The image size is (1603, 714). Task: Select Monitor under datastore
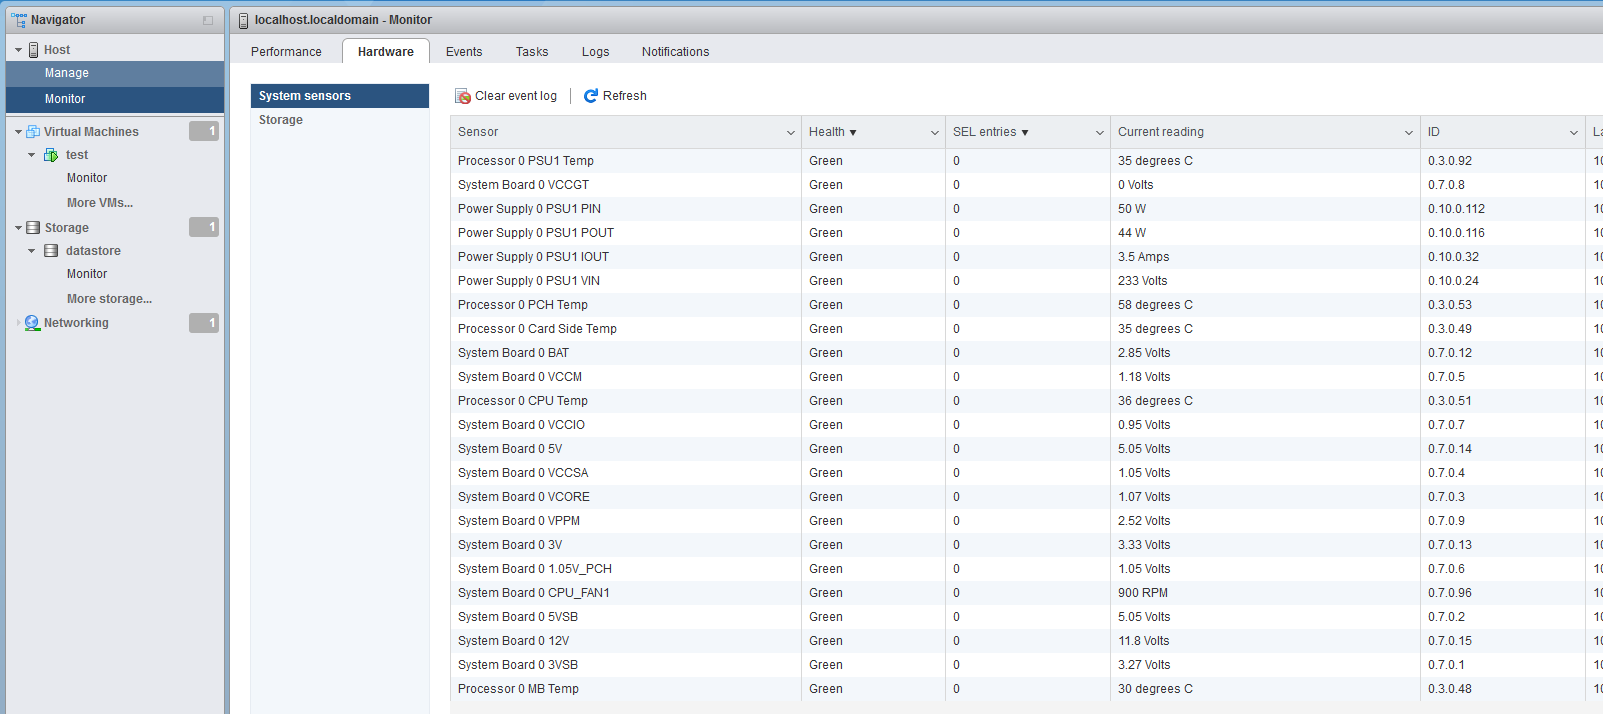coord(87,274)
